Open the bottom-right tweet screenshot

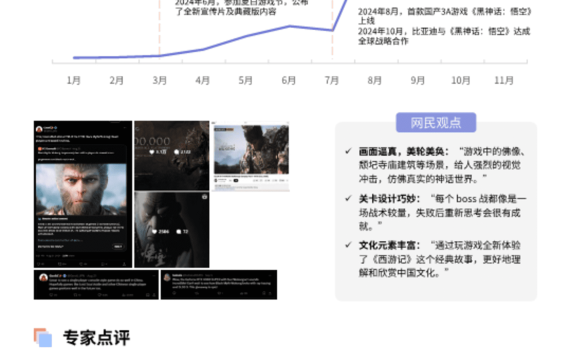coord(219,285)
